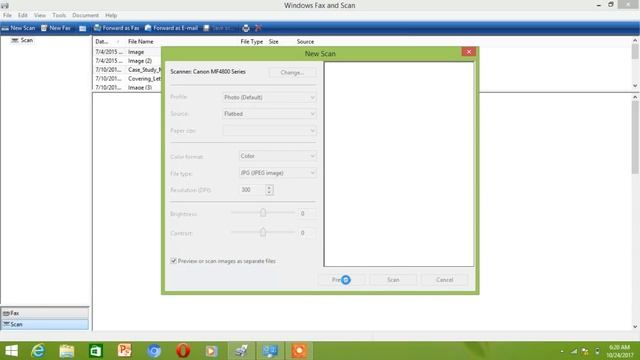Open the Profile dropdown showing Photo (Default)
Screen dimensions: 640x360
tap(269, 97)
